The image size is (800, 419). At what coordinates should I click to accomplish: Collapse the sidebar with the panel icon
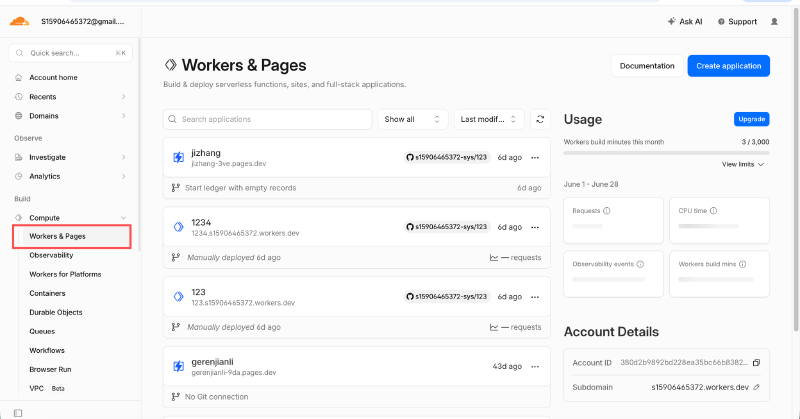18,412
